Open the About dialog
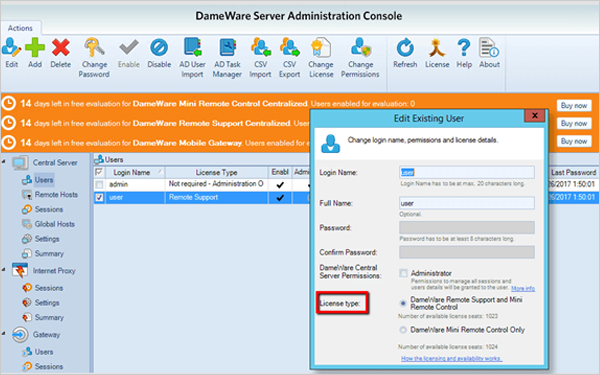 click(489, 53)
